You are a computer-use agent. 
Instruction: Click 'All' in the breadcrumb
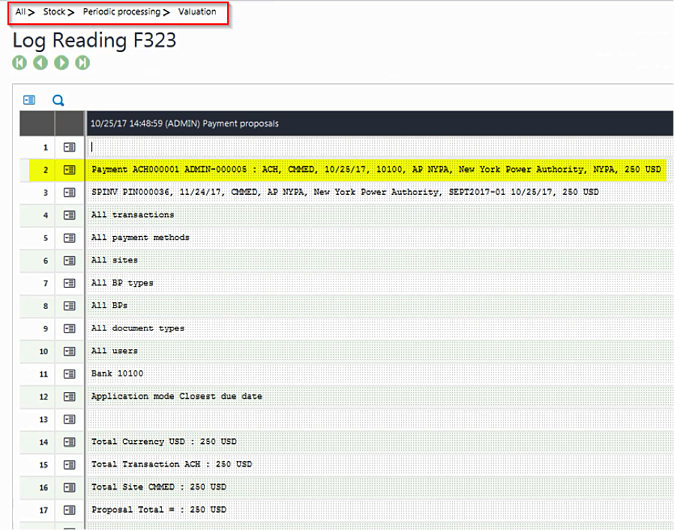(21, 12)
